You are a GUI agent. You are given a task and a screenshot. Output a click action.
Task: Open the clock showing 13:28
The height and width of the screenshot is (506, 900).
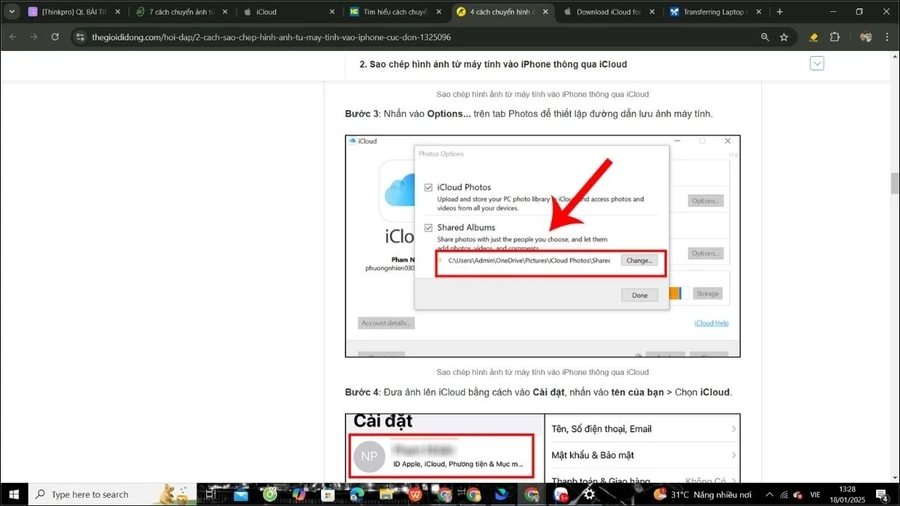(847, 494)
